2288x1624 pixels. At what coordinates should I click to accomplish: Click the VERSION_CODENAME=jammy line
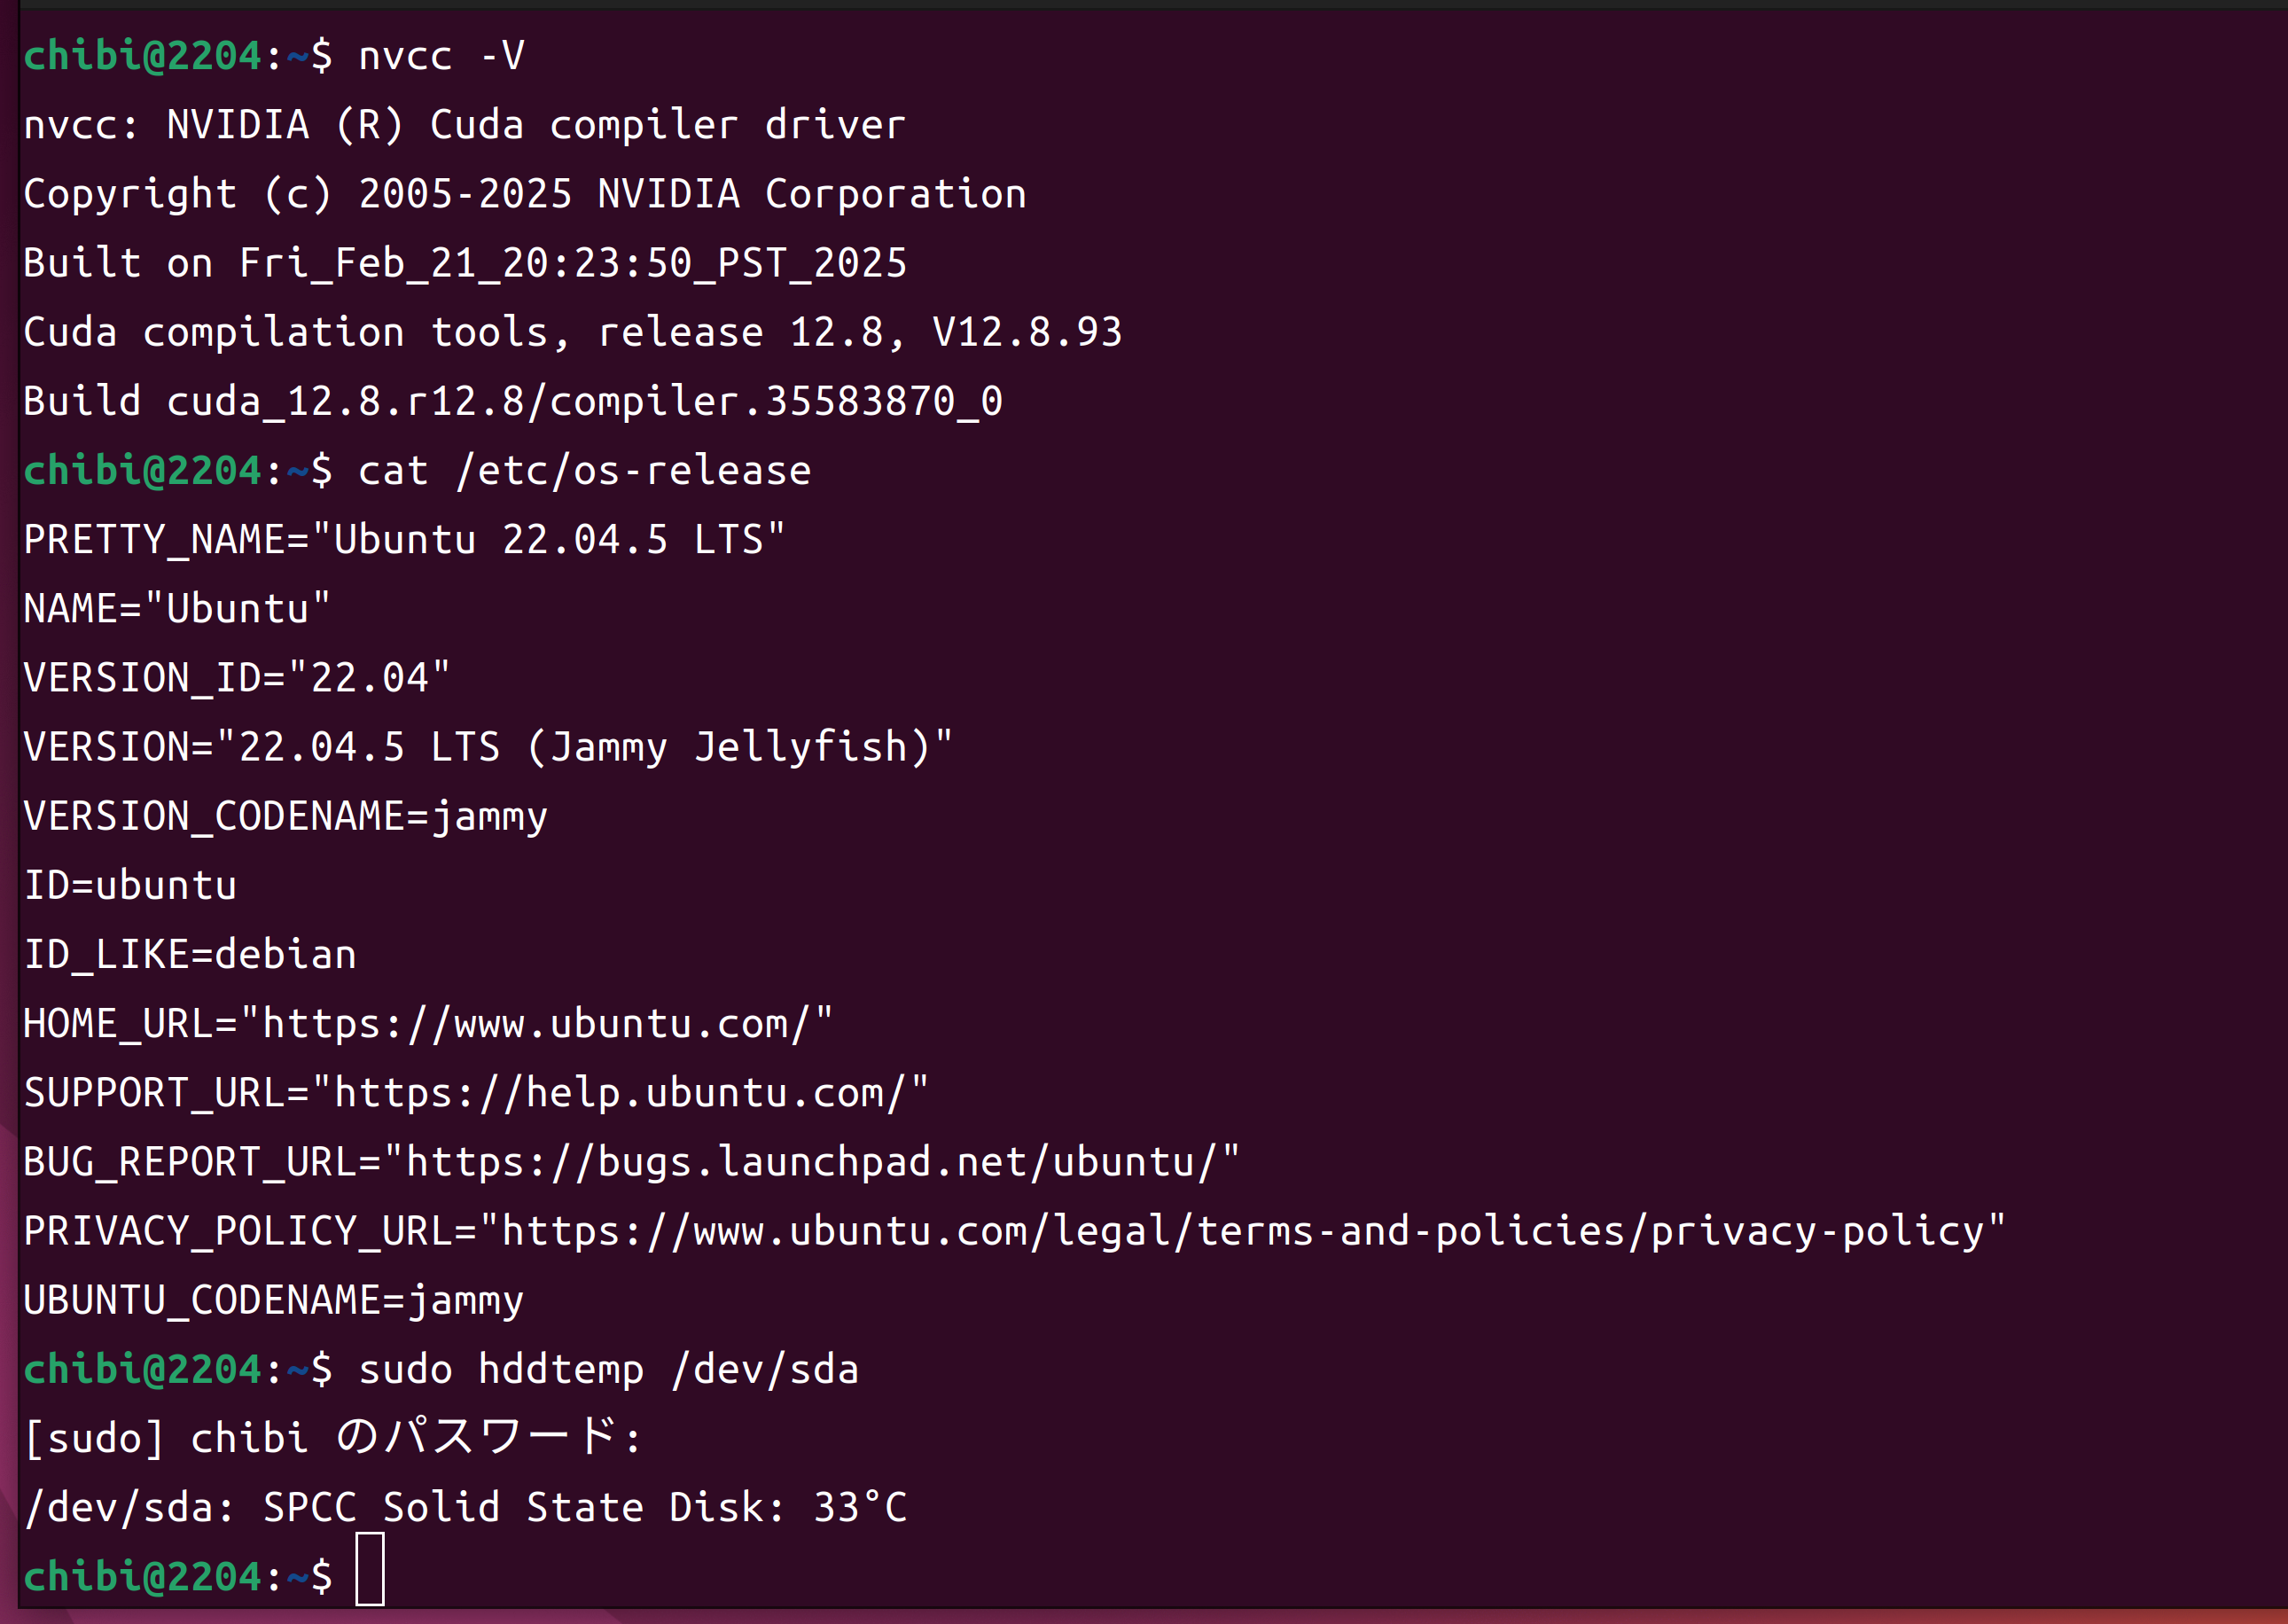tap(286, 817)
